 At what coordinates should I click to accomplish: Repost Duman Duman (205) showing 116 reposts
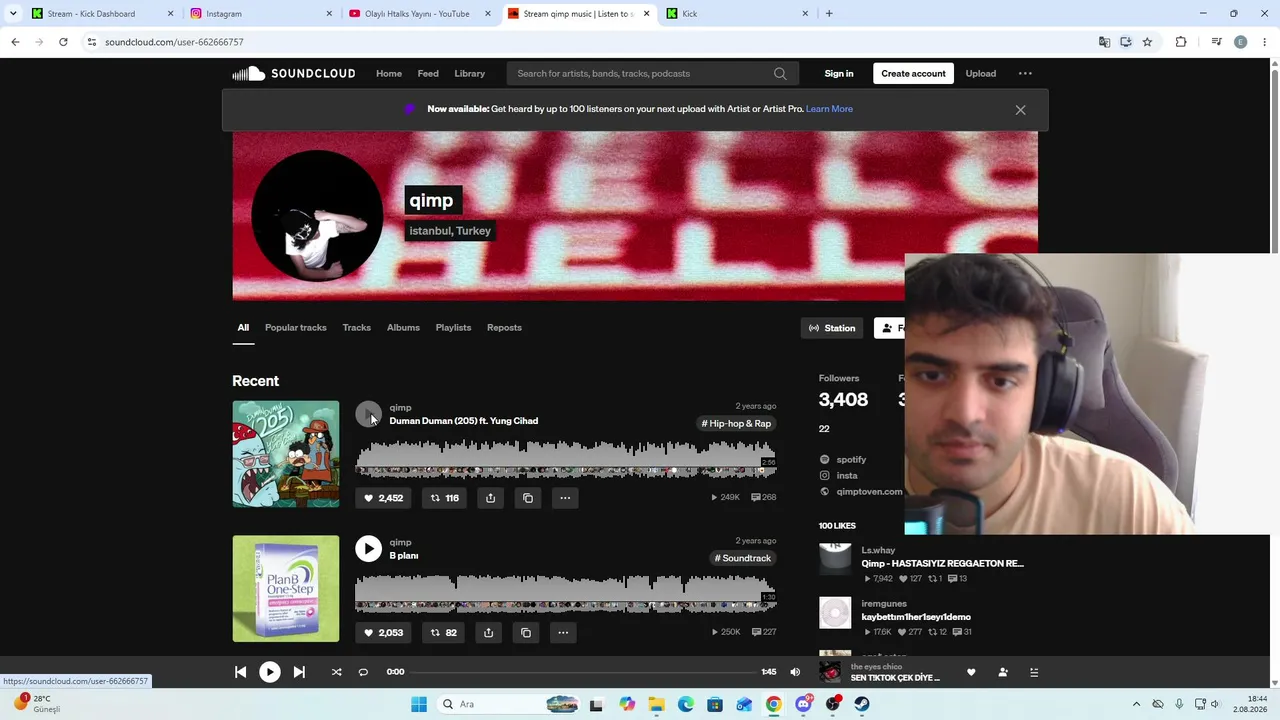[x=444, y=498]
